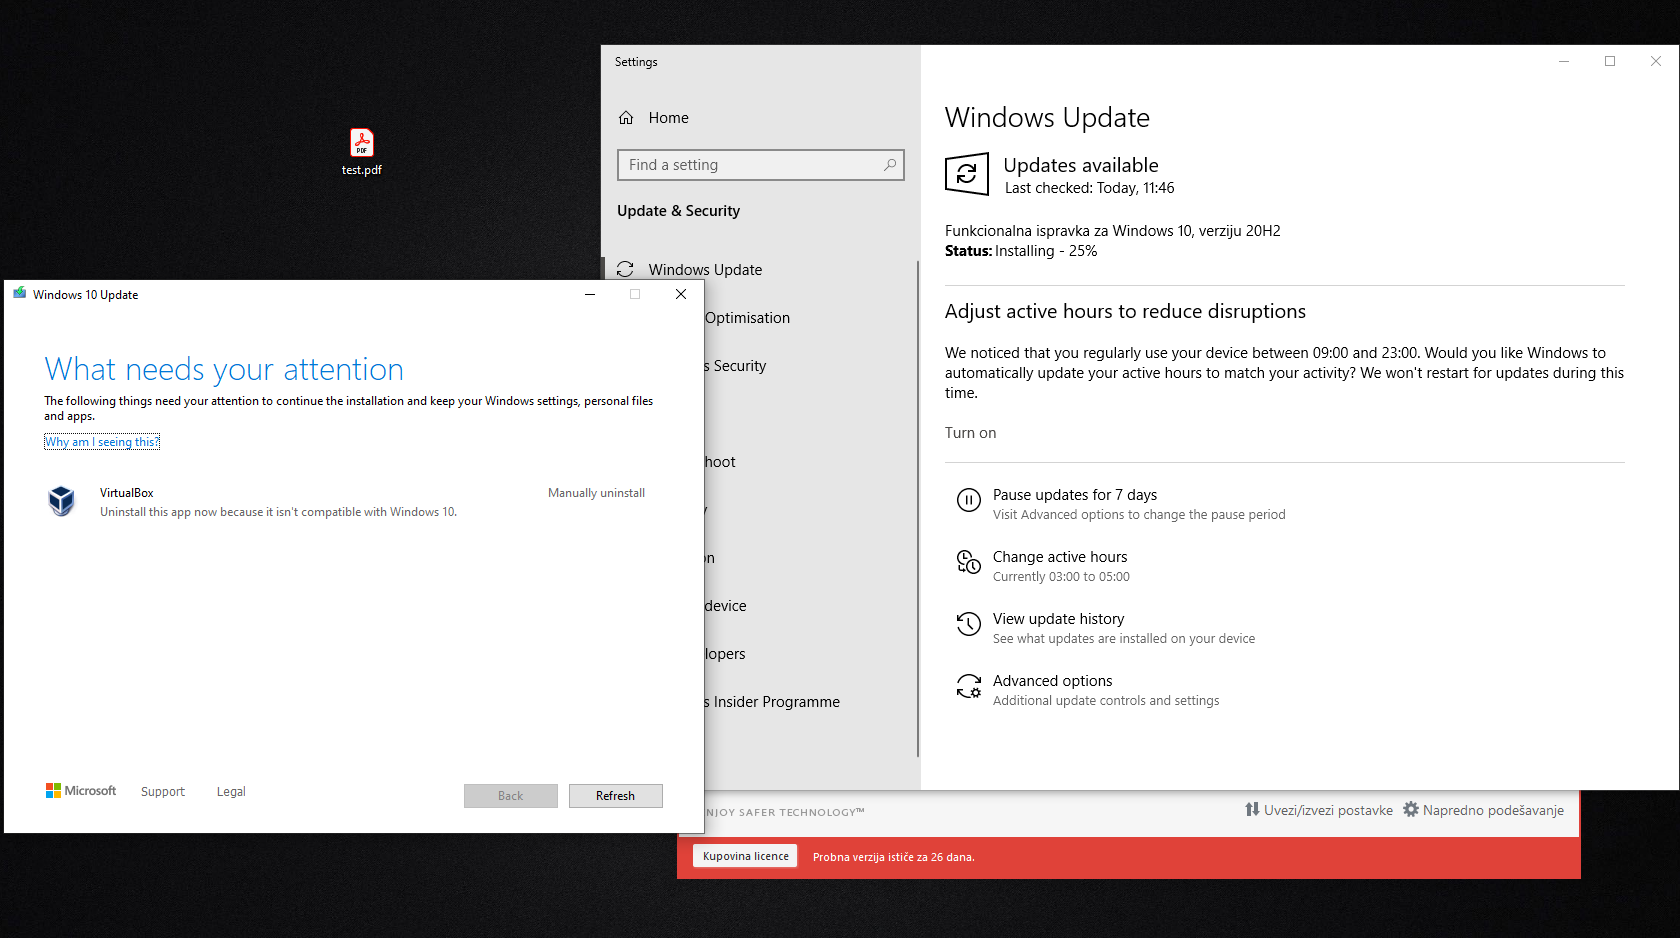Image resolution: width=1680 pixels, height=938 pixels.
Task: Maximize the Settings window
Action: coord(1610,61)
